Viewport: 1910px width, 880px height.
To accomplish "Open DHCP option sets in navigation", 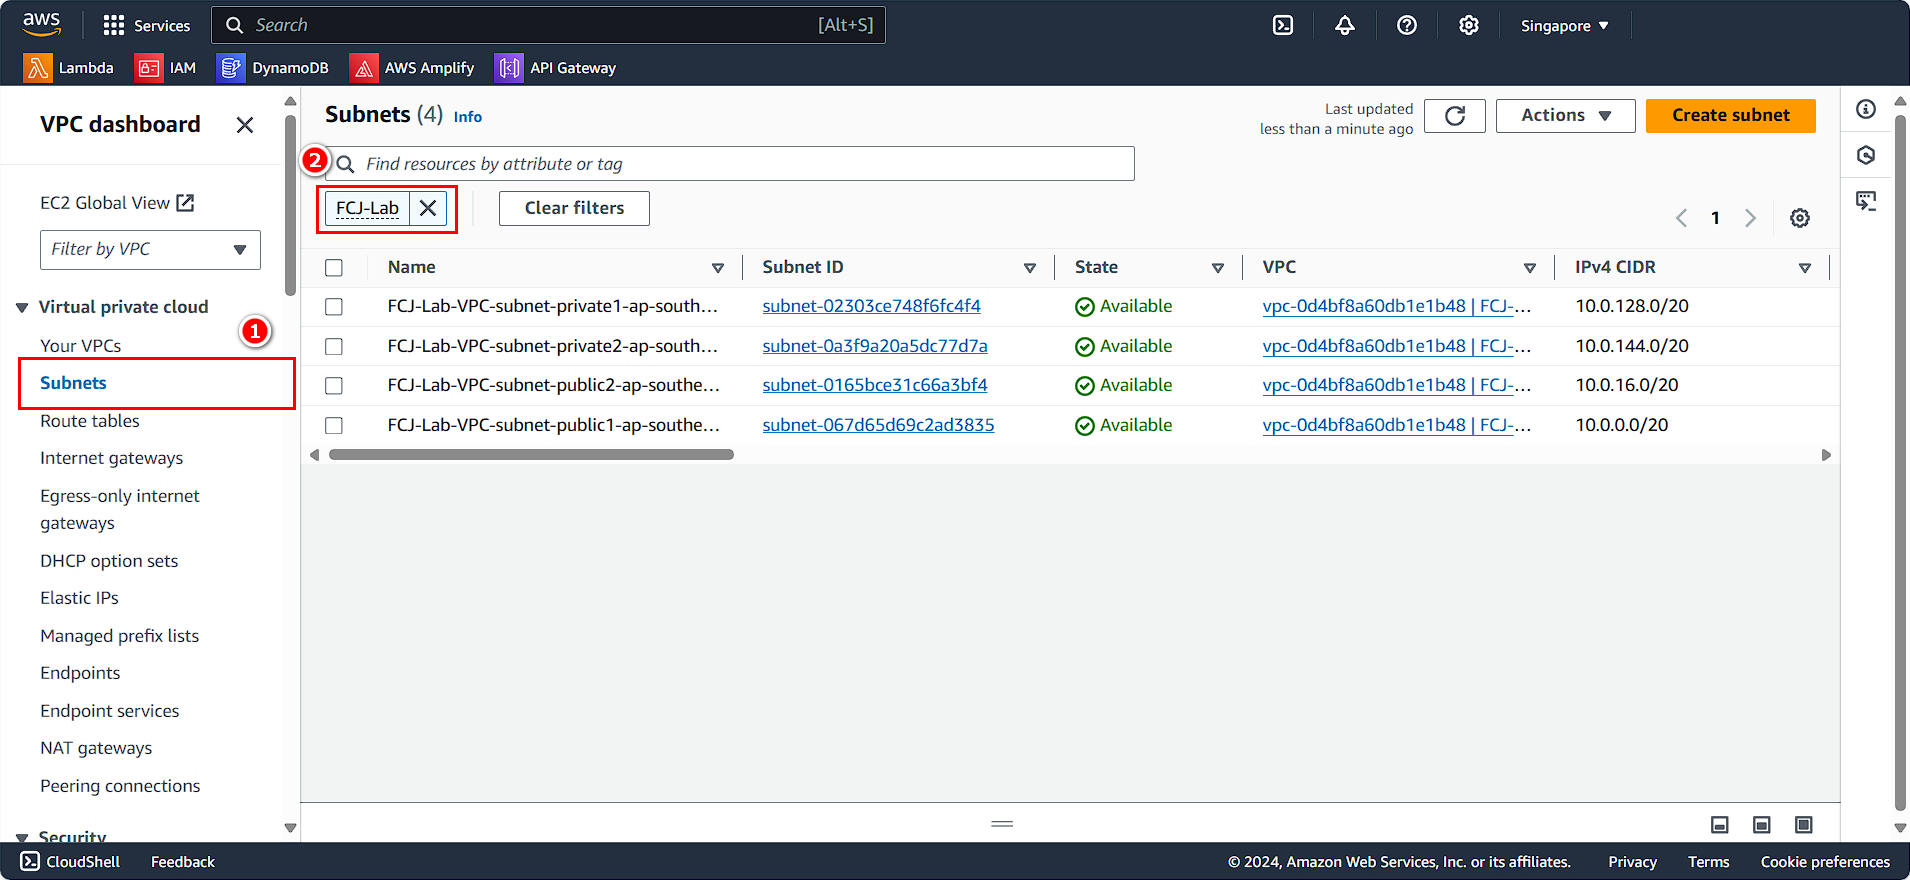I will click(x=109, y=561).
